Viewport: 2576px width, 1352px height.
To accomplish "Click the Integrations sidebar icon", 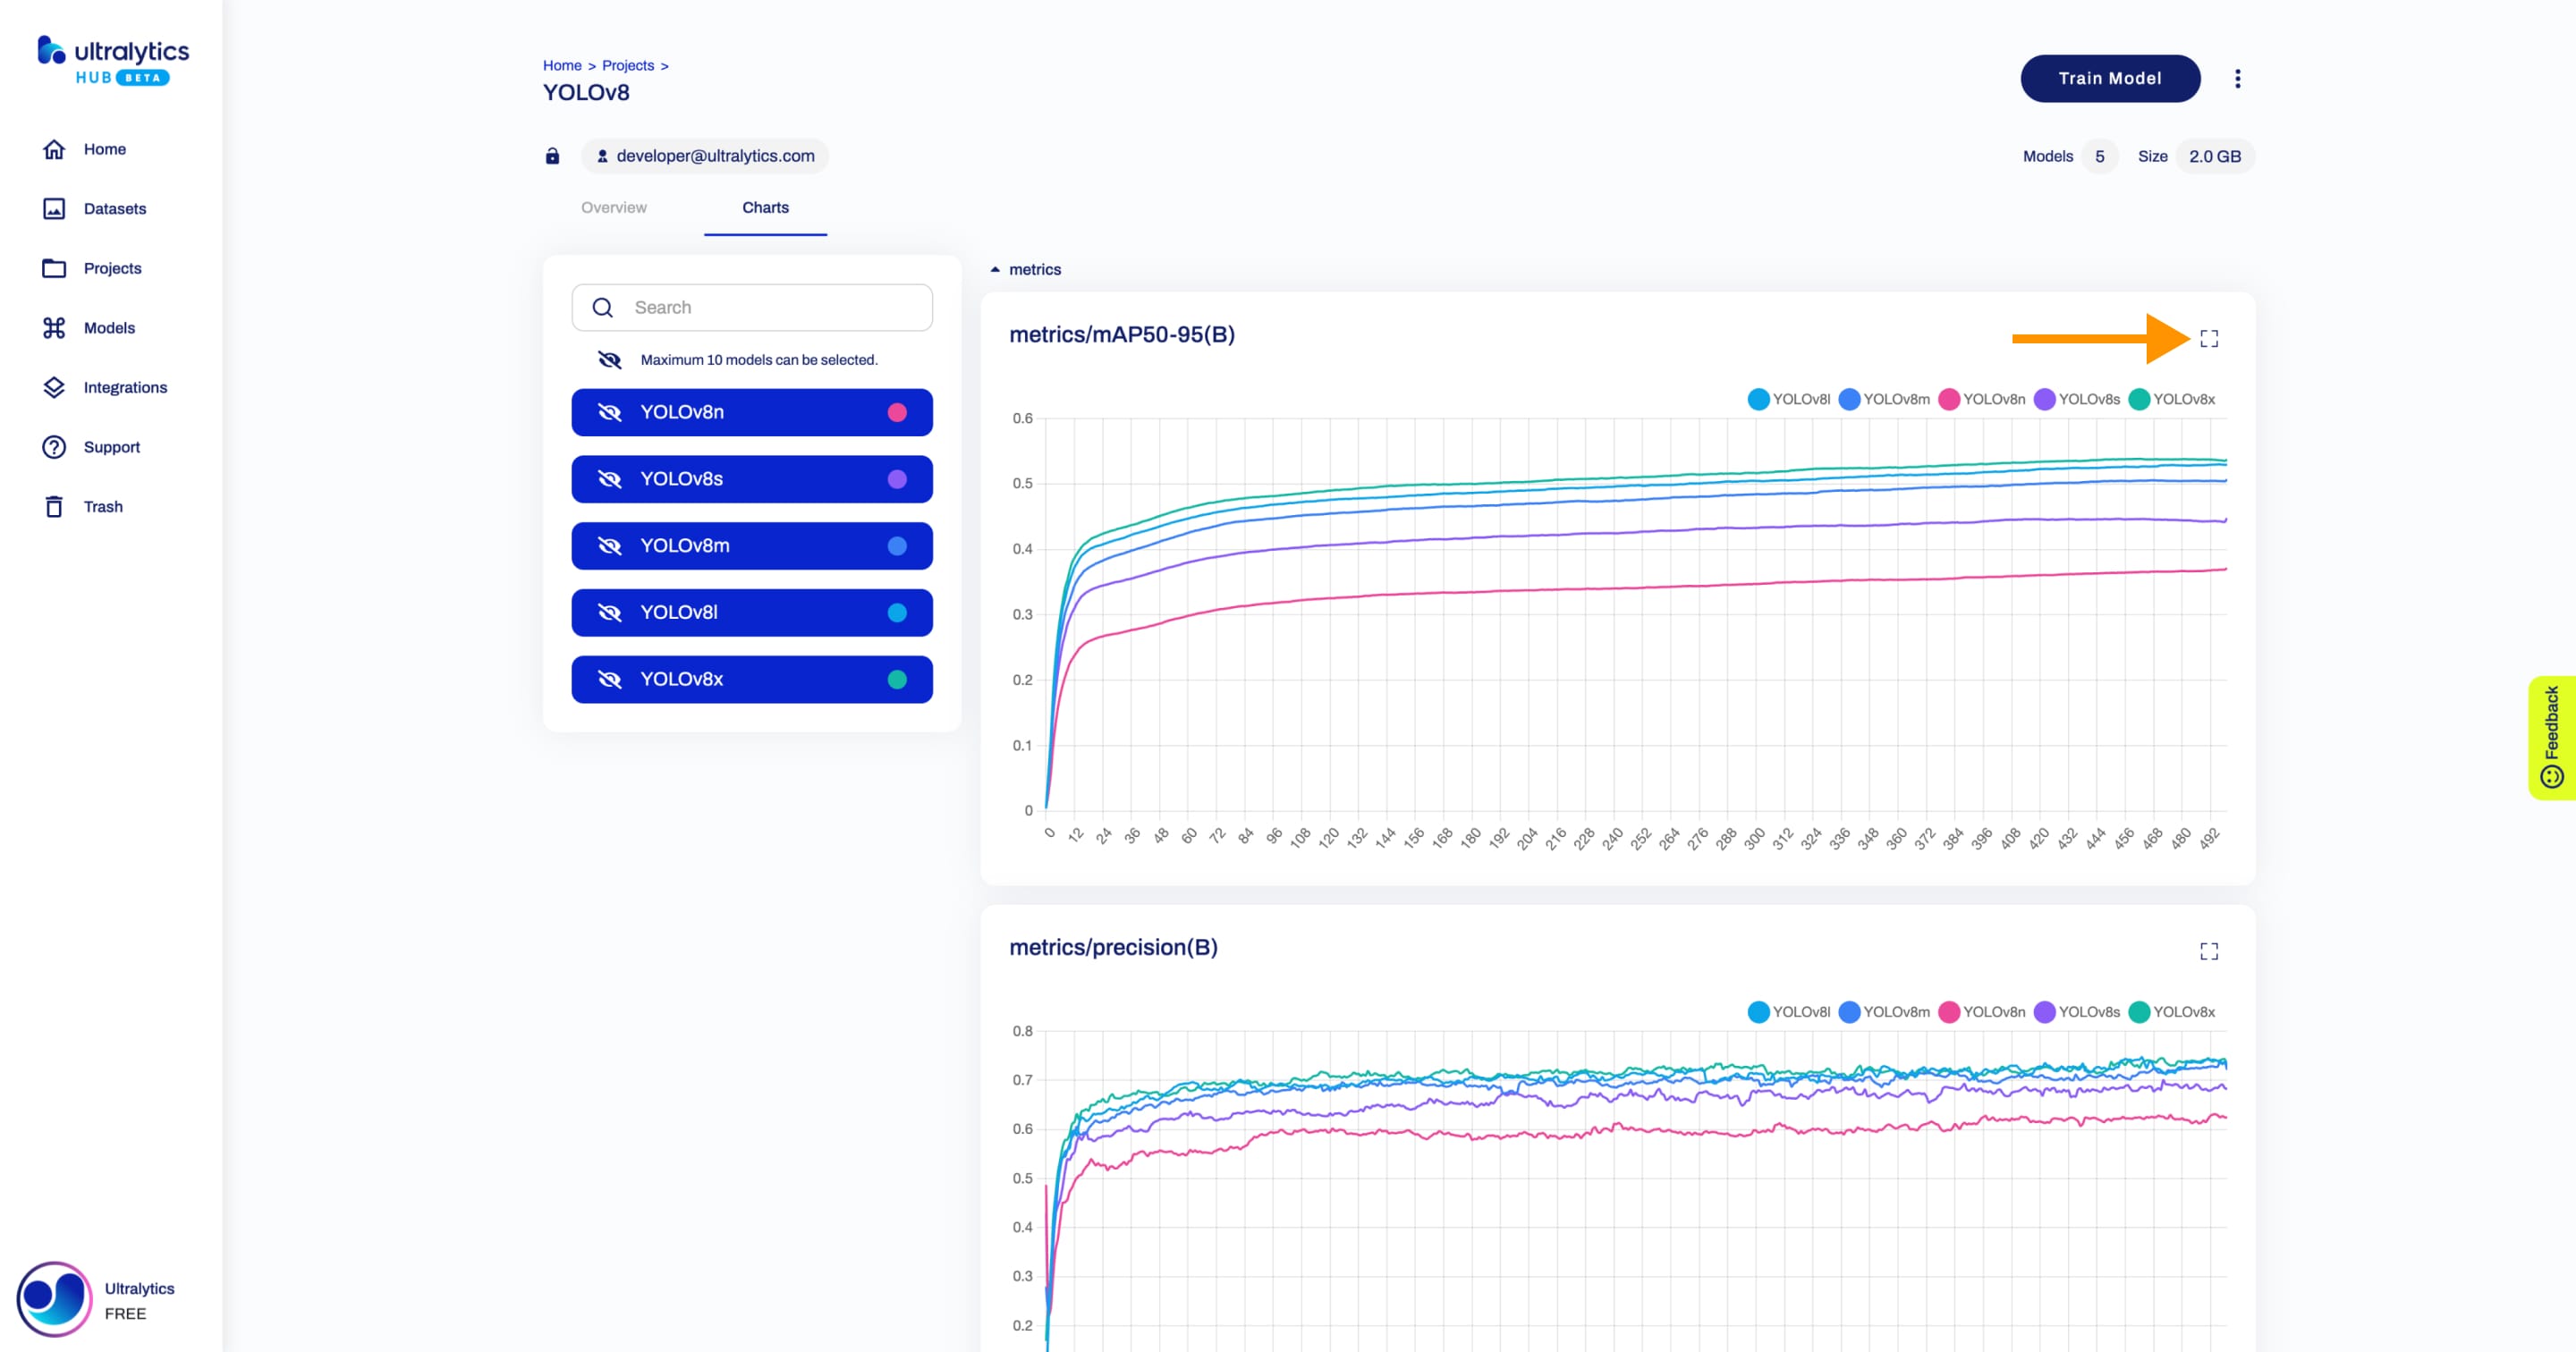I will click(x=53, y=386).
